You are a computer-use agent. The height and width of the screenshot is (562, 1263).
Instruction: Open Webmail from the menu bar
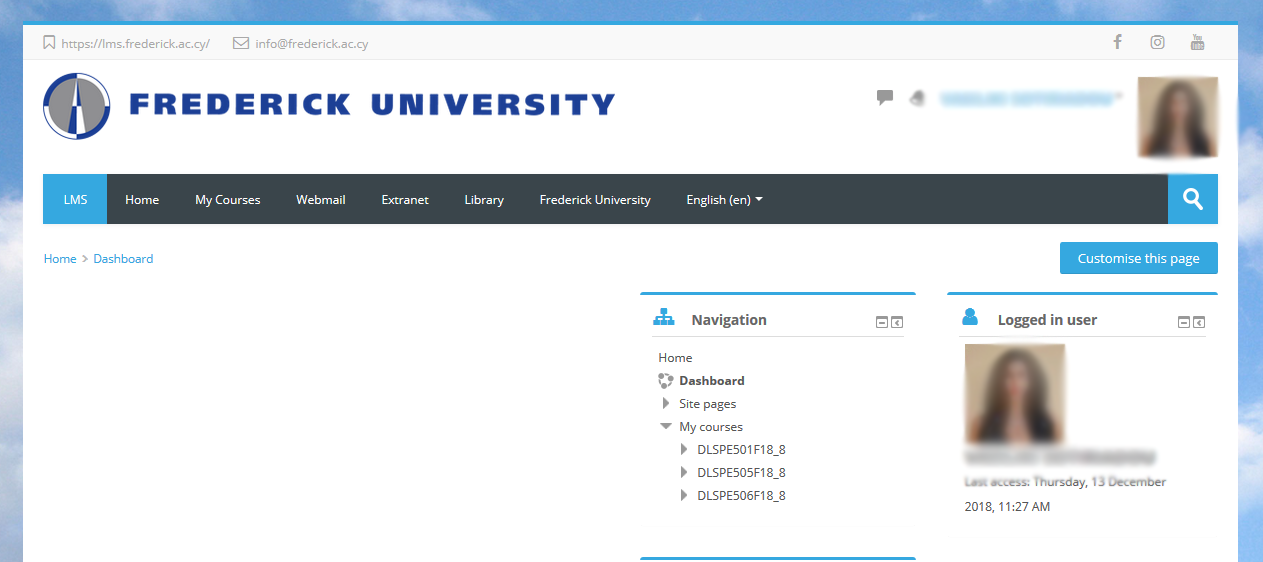point(320,199)
